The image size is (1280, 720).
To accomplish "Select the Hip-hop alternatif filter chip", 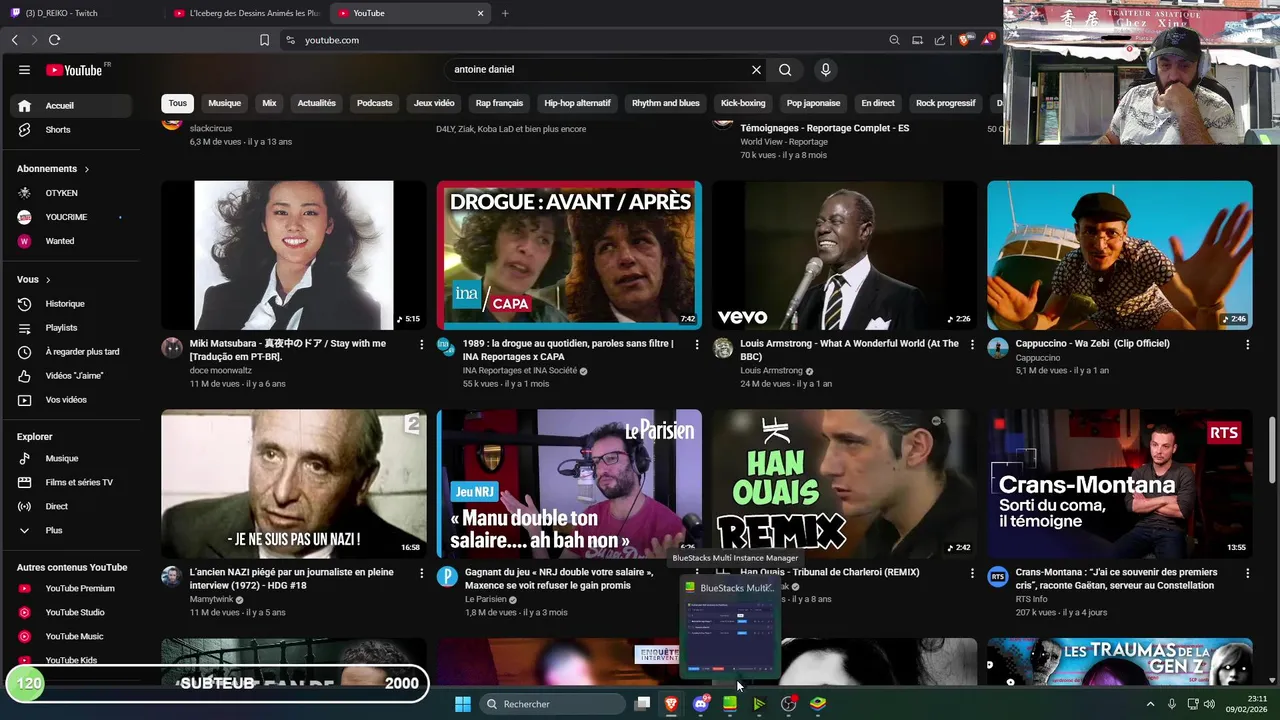I will (x=577, y=103).
